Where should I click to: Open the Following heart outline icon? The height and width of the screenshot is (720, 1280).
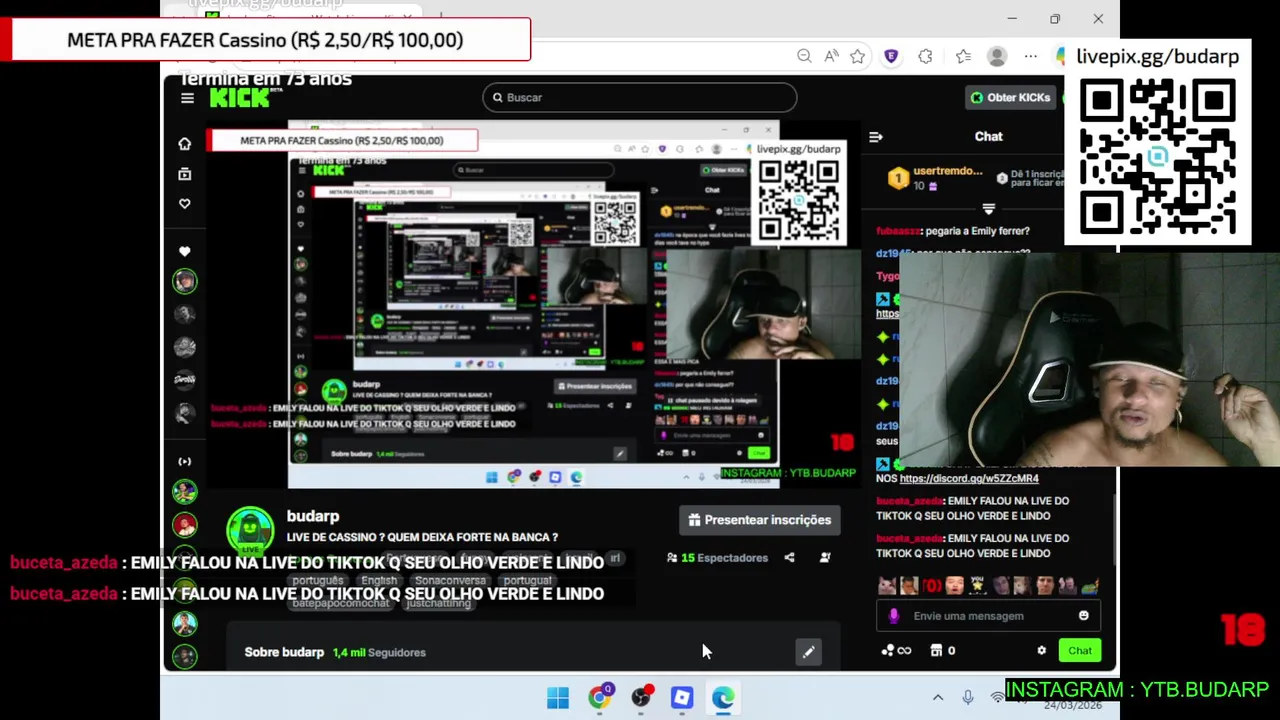(x=184, y=204)
